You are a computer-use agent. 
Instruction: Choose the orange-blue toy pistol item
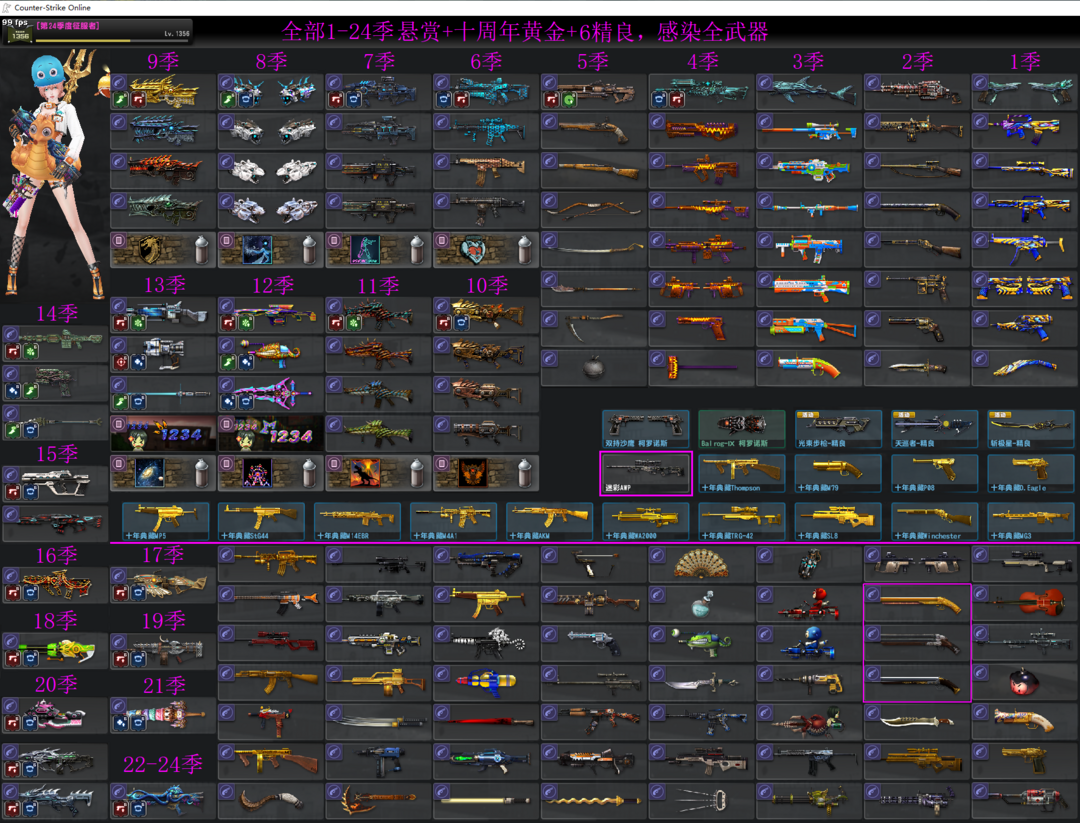point(809,368)
